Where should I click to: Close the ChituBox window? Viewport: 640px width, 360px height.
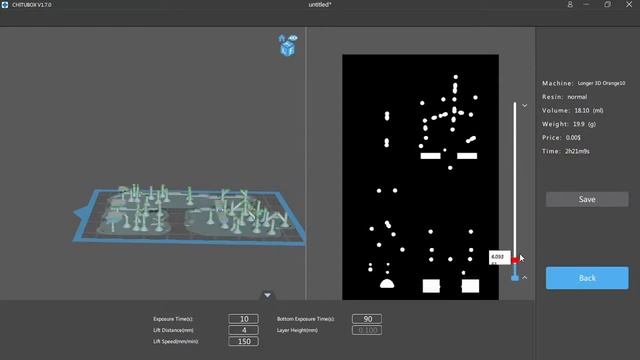pyautogui.click(x=629, y=4)
